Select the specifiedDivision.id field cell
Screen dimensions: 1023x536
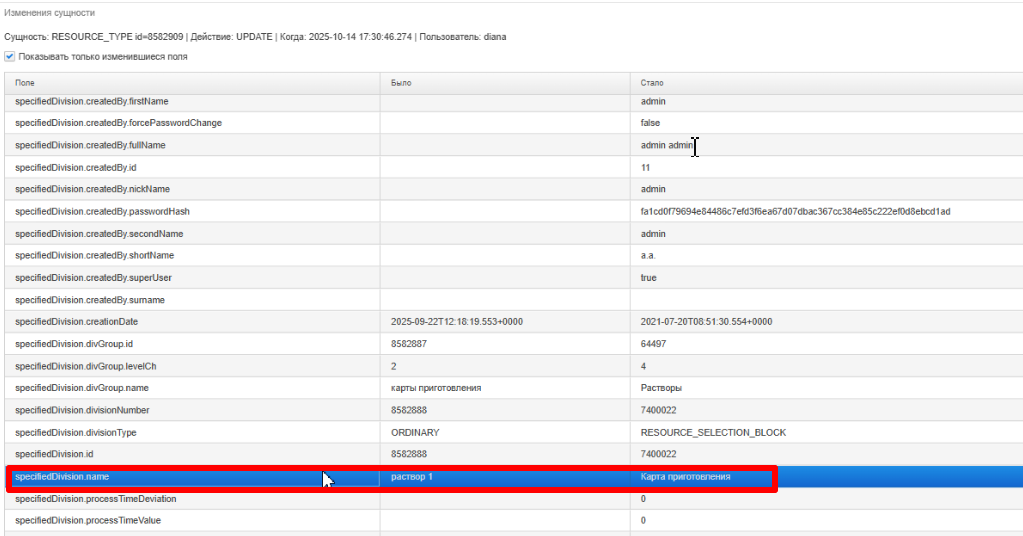click(192, 454)
